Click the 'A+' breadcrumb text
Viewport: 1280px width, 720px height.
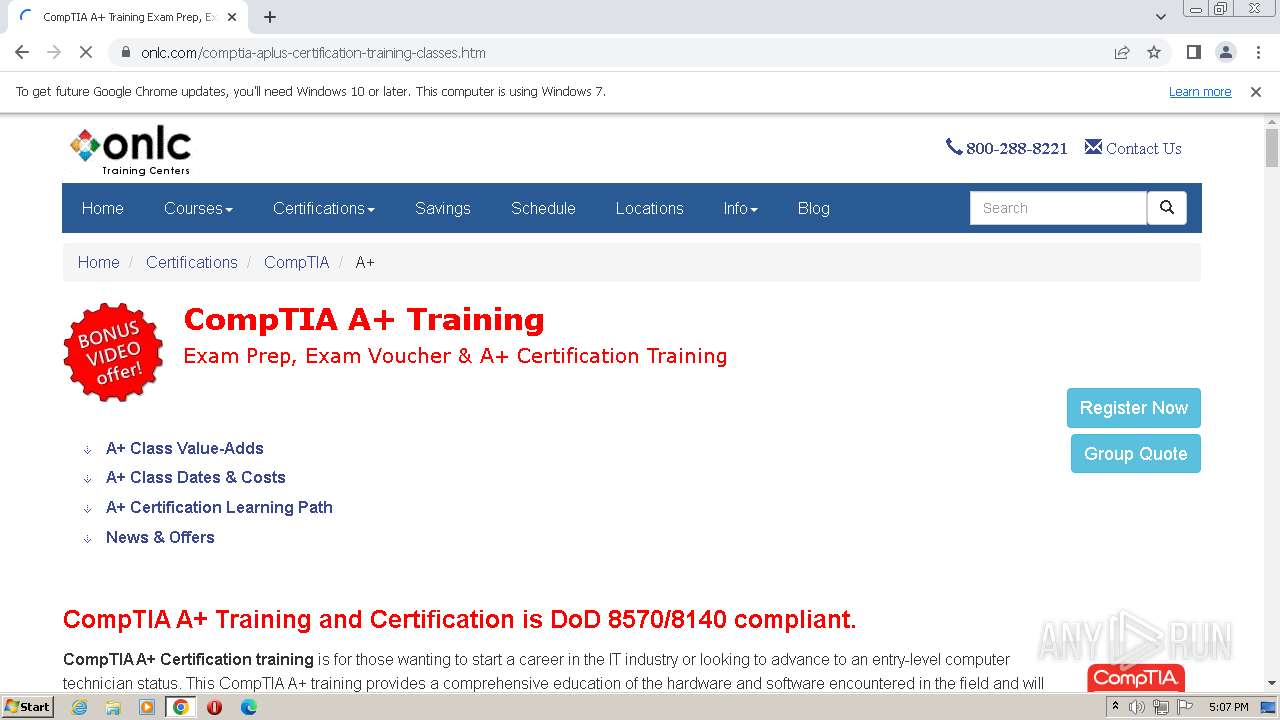pos(365,262)
